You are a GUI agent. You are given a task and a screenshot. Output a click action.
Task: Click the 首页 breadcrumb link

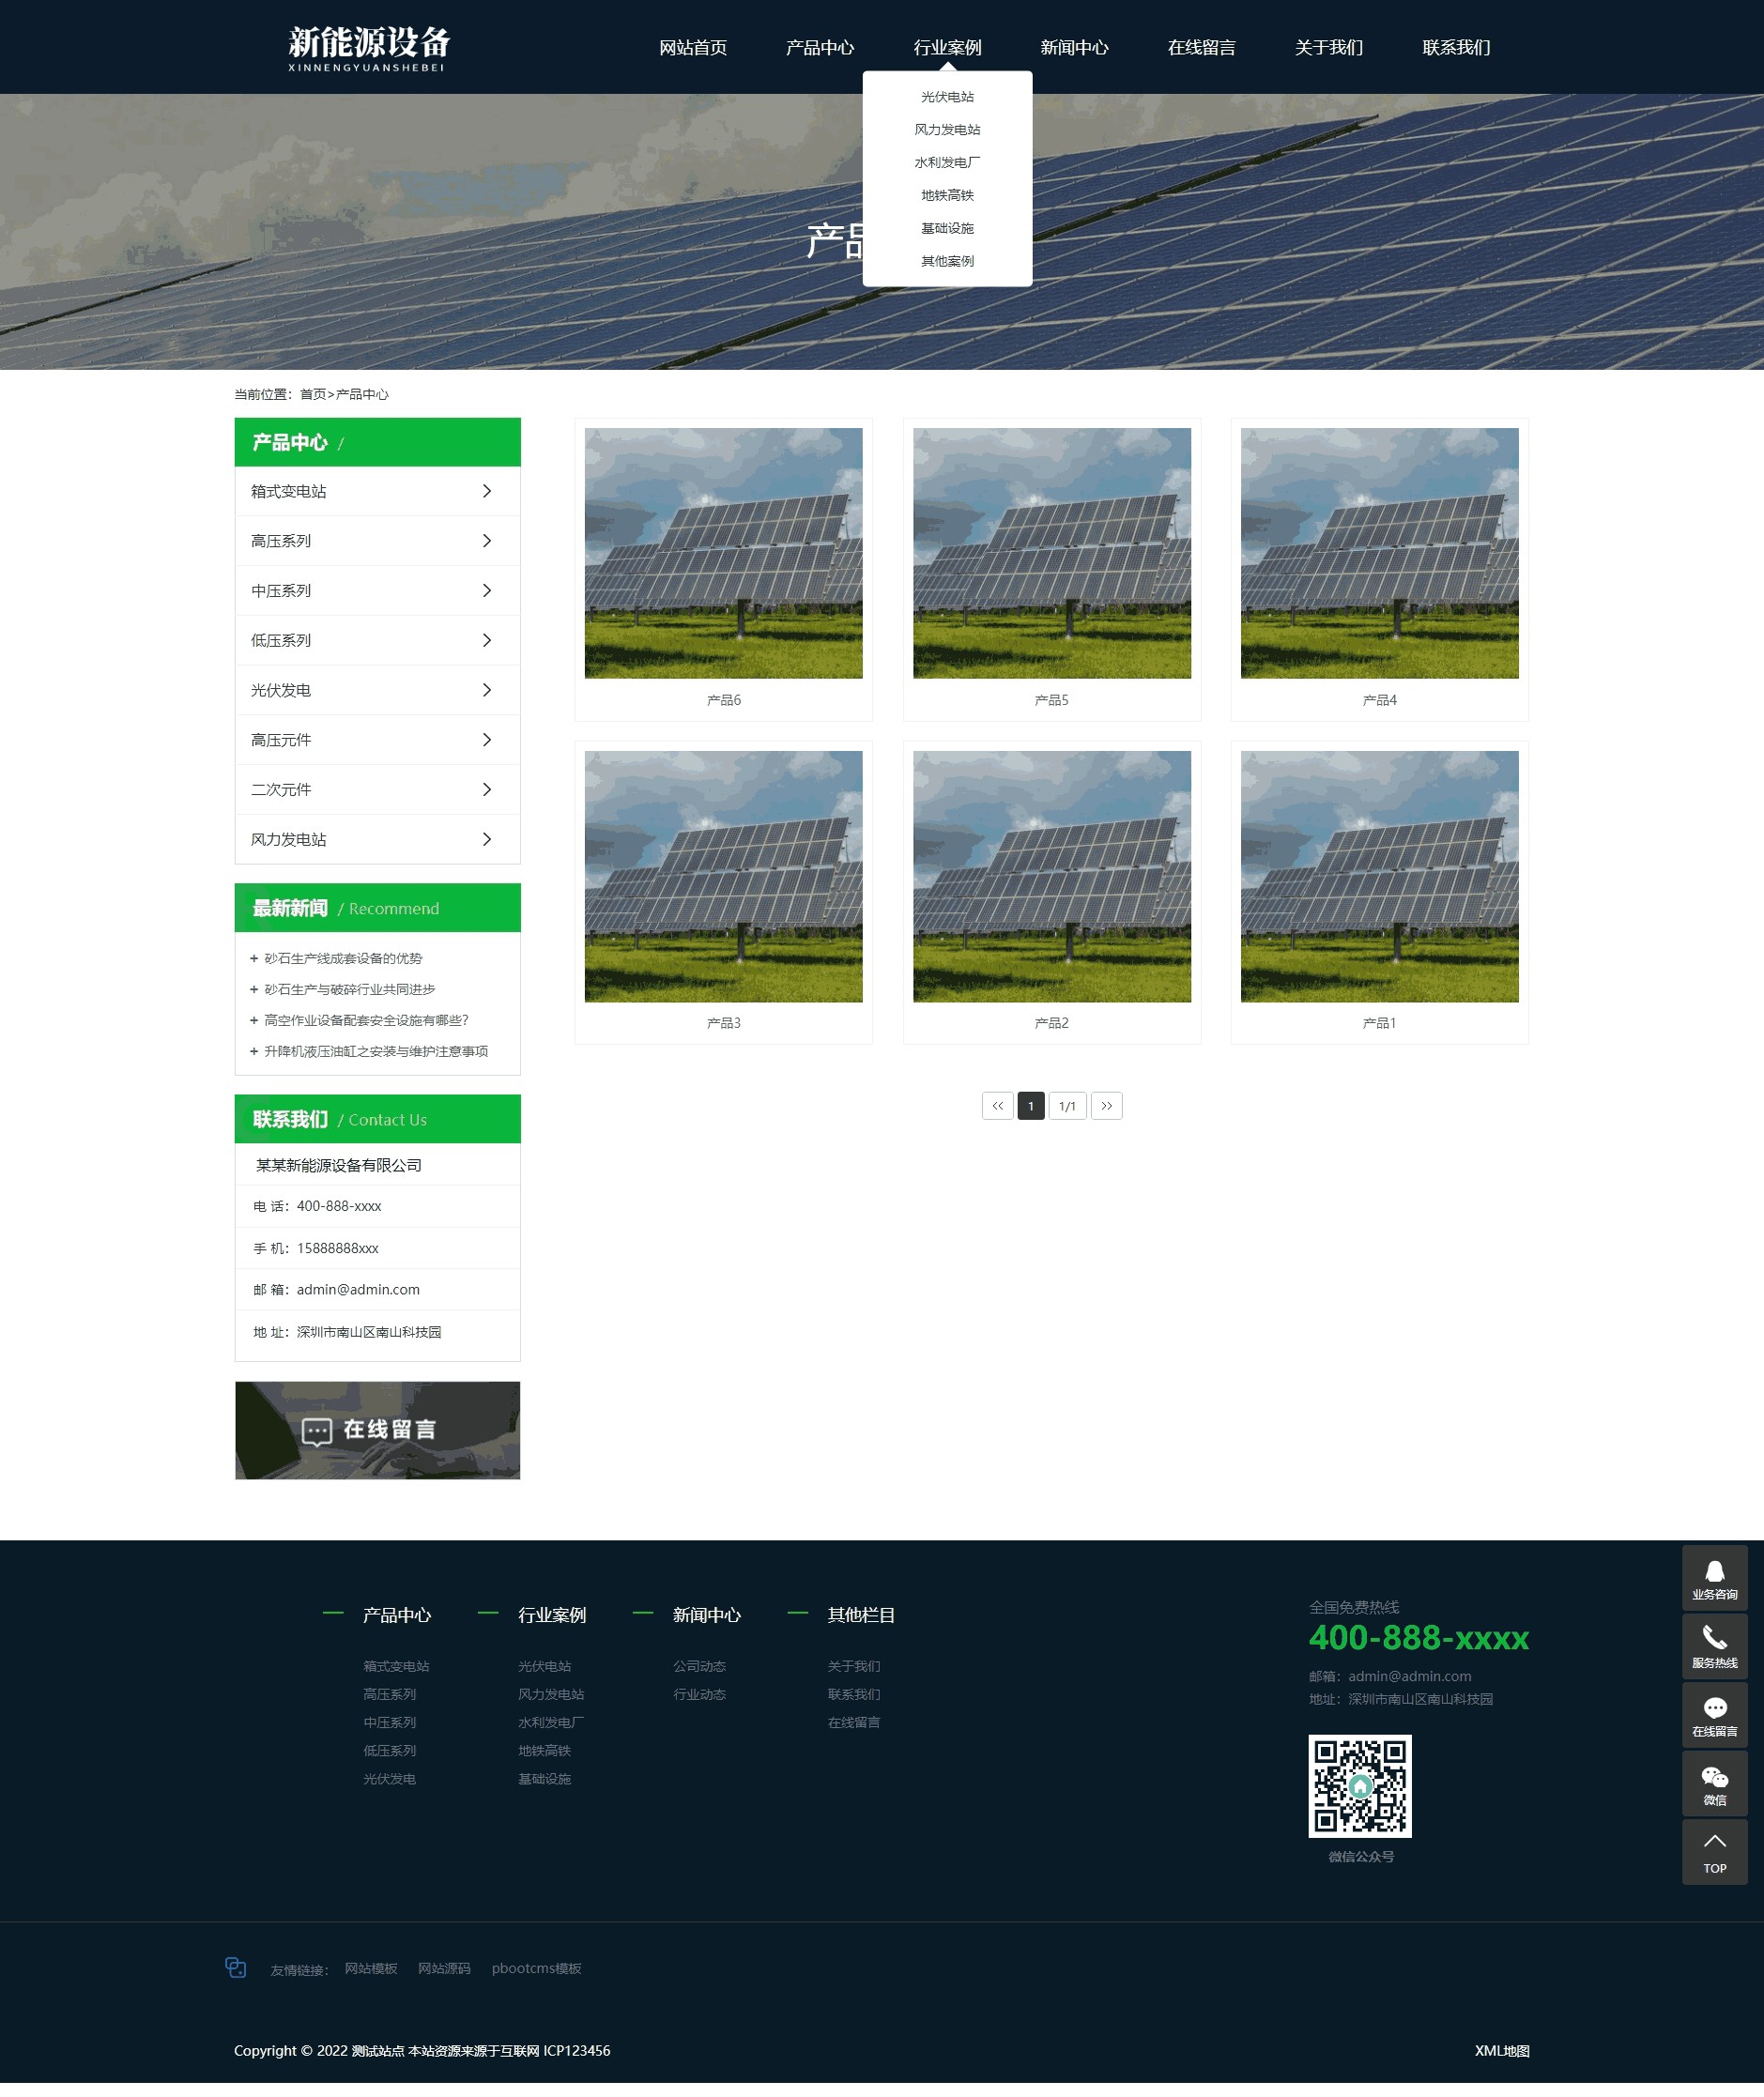point(312,394)
